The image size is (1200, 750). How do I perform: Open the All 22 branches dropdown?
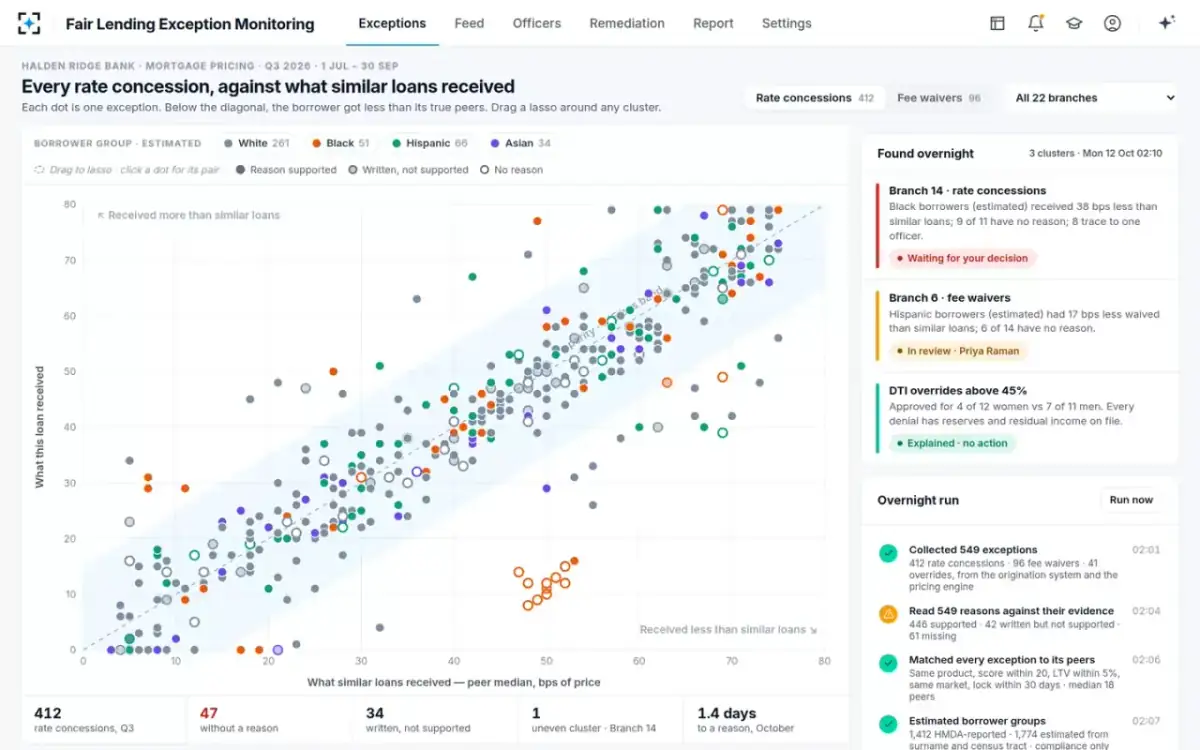1094,98
